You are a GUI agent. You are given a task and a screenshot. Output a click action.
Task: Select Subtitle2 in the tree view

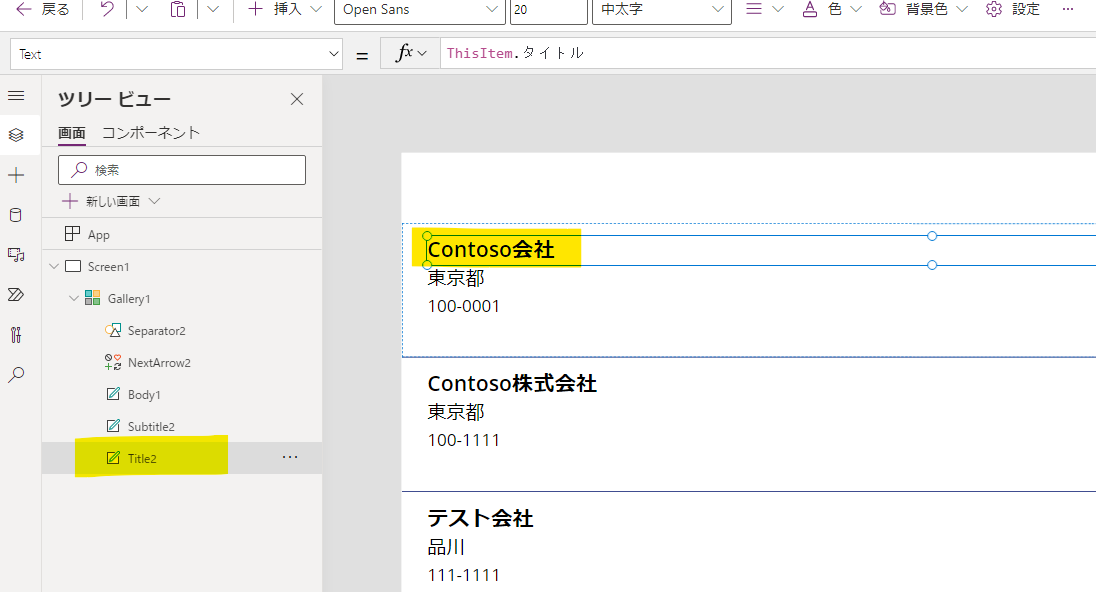pyautogui.click(x=151, y=426)
